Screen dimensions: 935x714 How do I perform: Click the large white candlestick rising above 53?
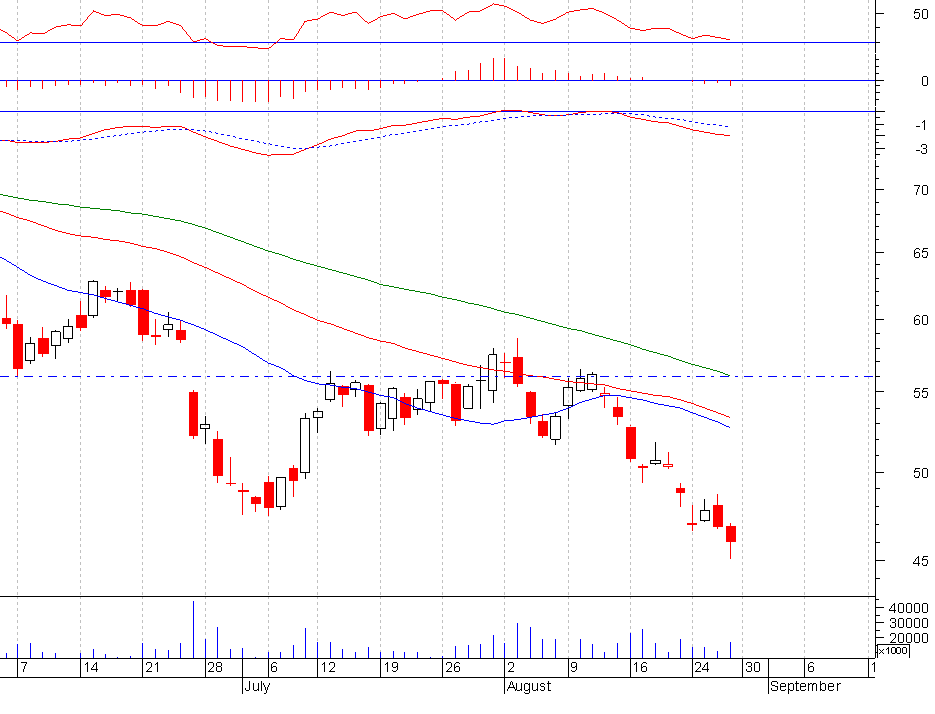(305, 446)
